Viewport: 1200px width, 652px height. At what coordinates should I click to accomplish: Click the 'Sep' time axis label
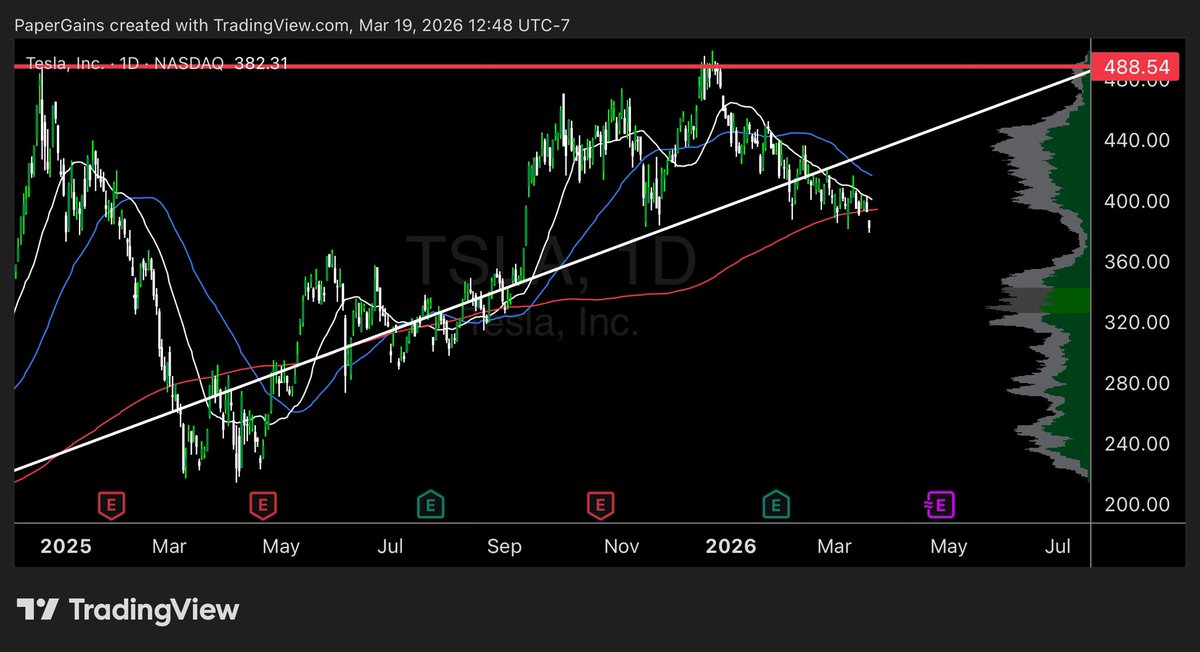(505, 547)
